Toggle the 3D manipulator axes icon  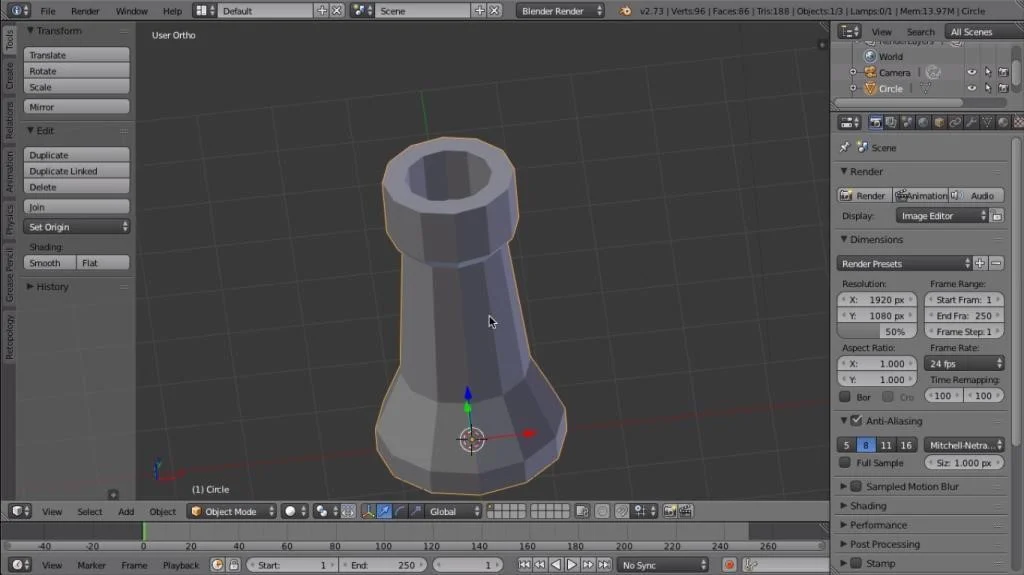point(368,512)
